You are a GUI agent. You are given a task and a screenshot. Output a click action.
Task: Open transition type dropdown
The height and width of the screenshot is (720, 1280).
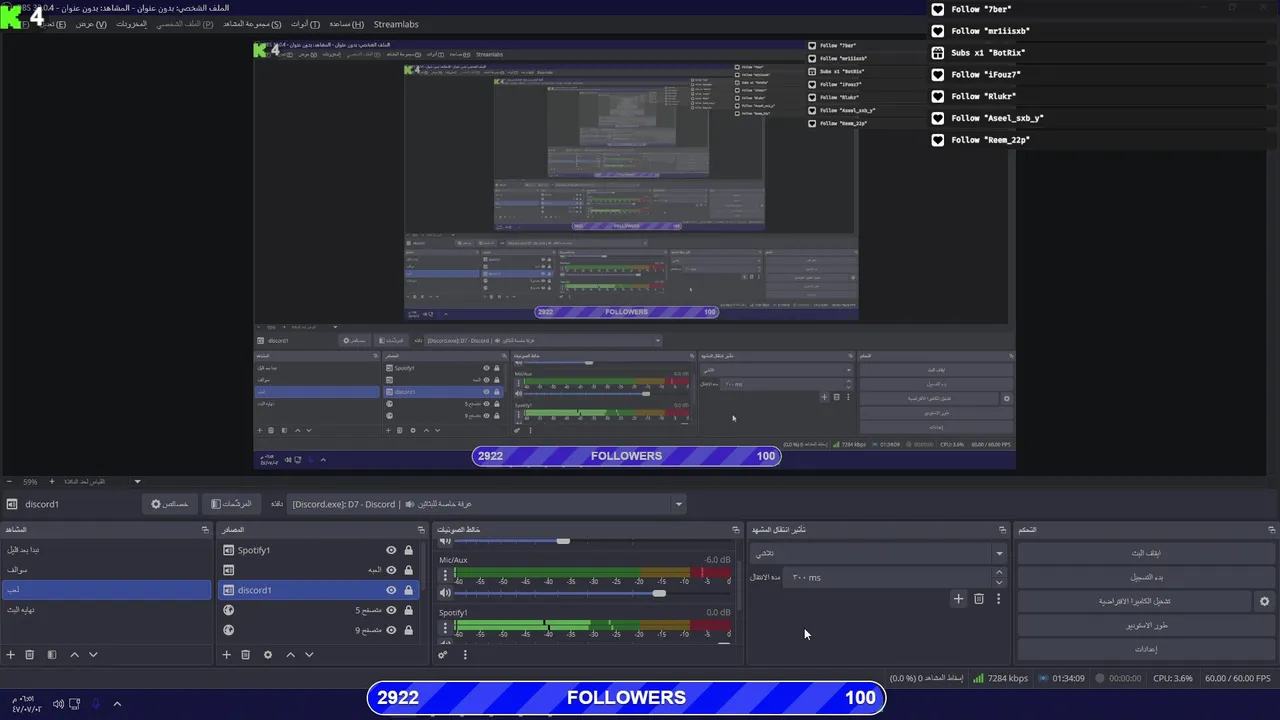point(878,553)
